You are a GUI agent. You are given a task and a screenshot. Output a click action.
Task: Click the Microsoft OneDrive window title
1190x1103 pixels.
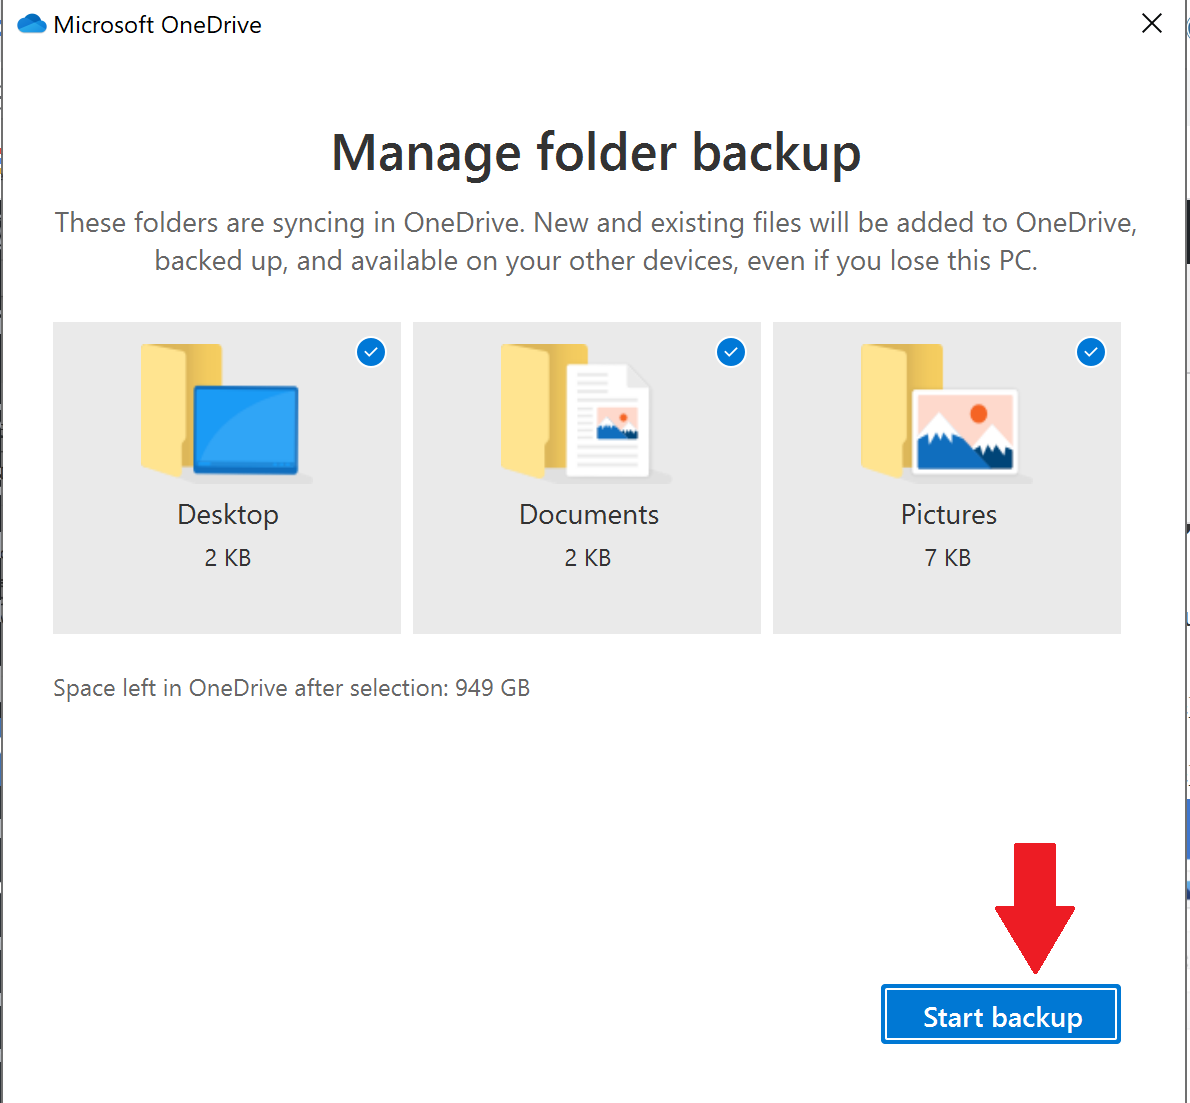158,25
